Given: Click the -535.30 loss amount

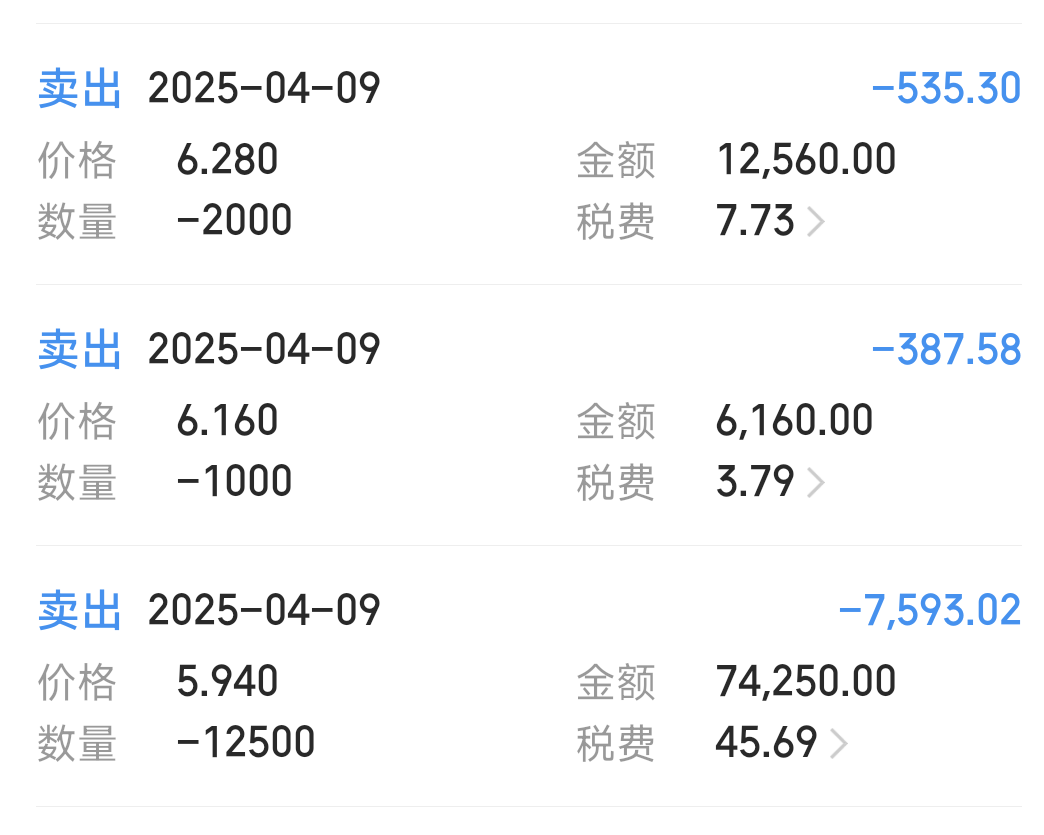Looking at the screenshot, I should click(946, 88).
